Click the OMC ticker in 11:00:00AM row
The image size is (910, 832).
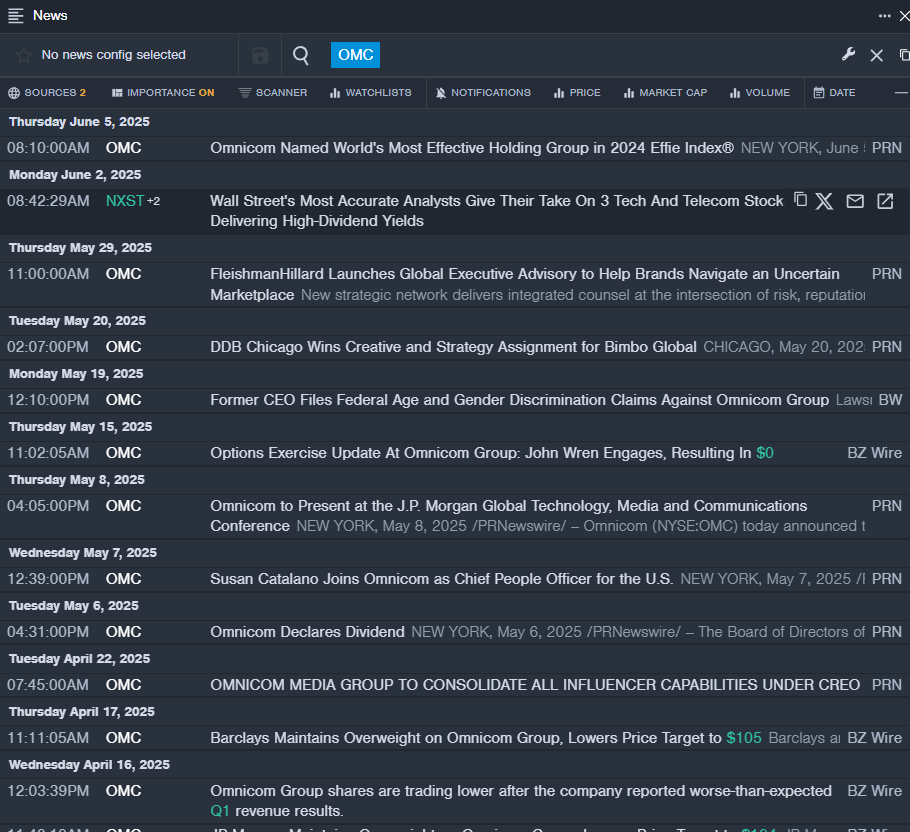[x=124, y=274]
